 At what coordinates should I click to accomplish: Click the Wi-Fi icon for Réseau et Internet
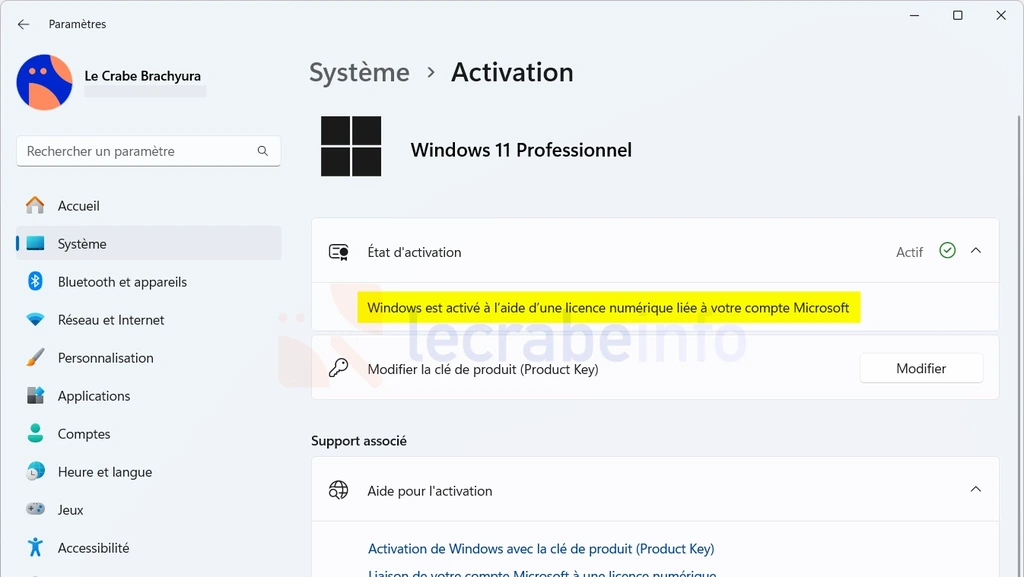pyautogui.click(x=35, y=320)
